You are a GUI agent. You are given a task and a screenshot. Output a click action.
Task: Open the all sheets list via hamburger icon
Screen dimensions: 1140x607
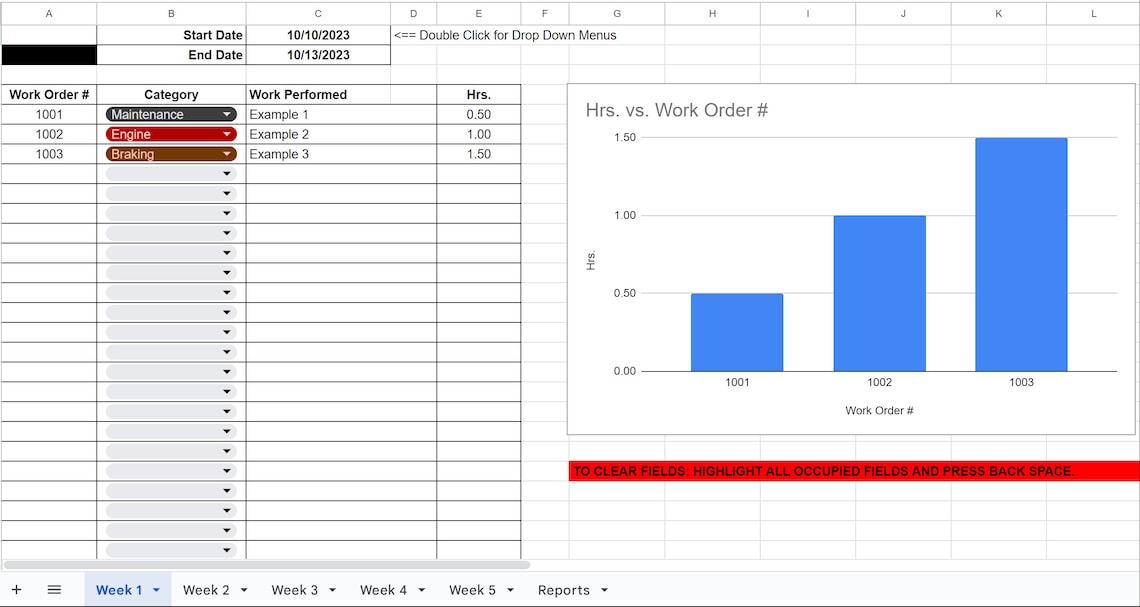click(55, 589)
